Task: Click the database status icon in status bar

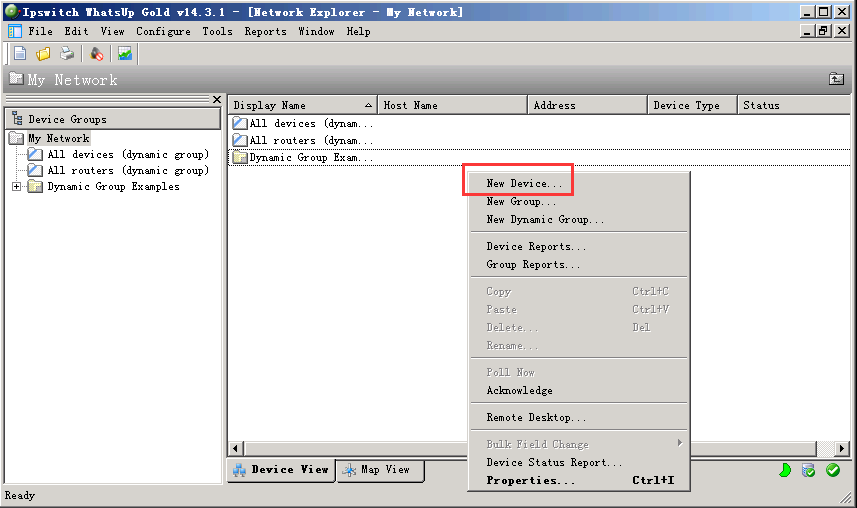Action: point(809,470)
